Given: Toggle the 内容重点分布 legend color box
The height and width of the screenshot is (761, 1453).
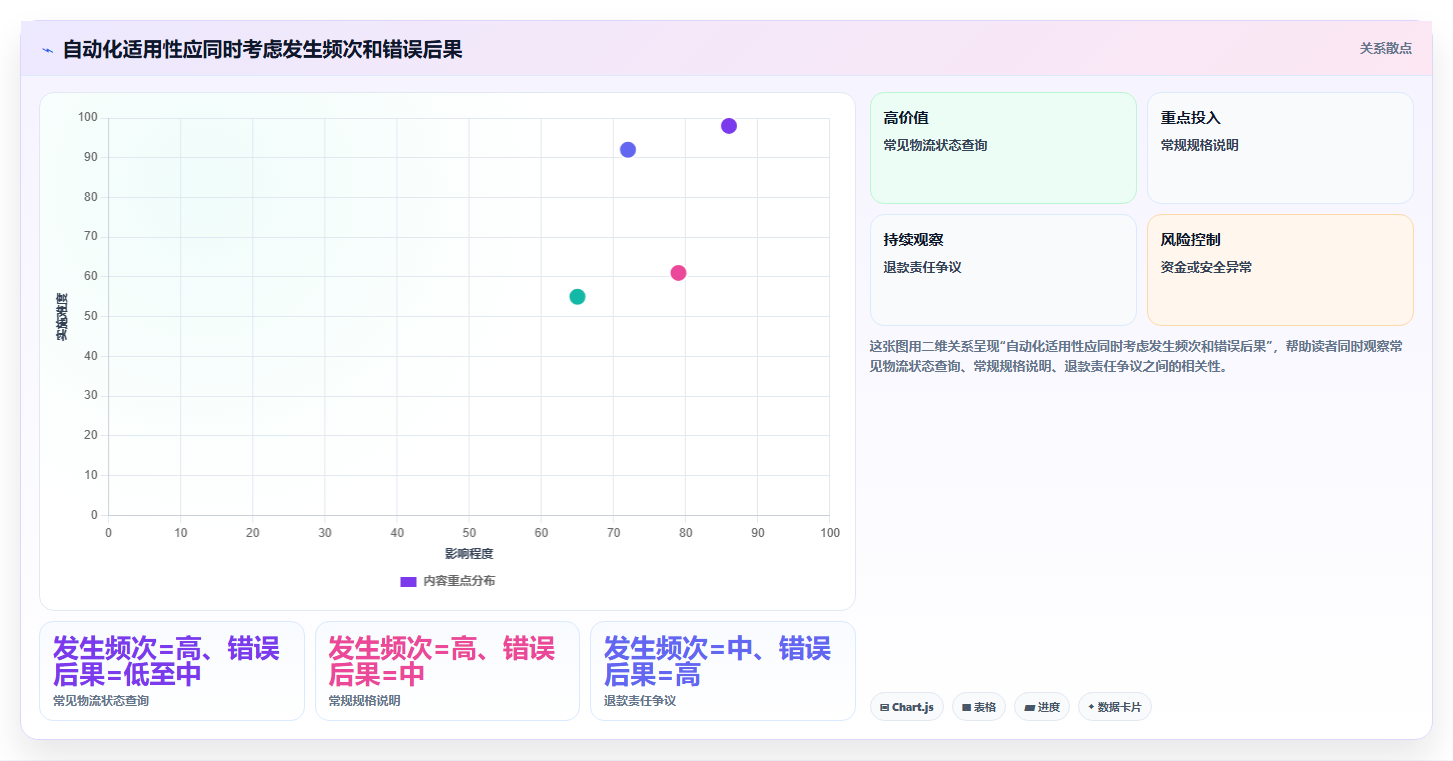Looking at the screenshot, I should coord(408,581).
